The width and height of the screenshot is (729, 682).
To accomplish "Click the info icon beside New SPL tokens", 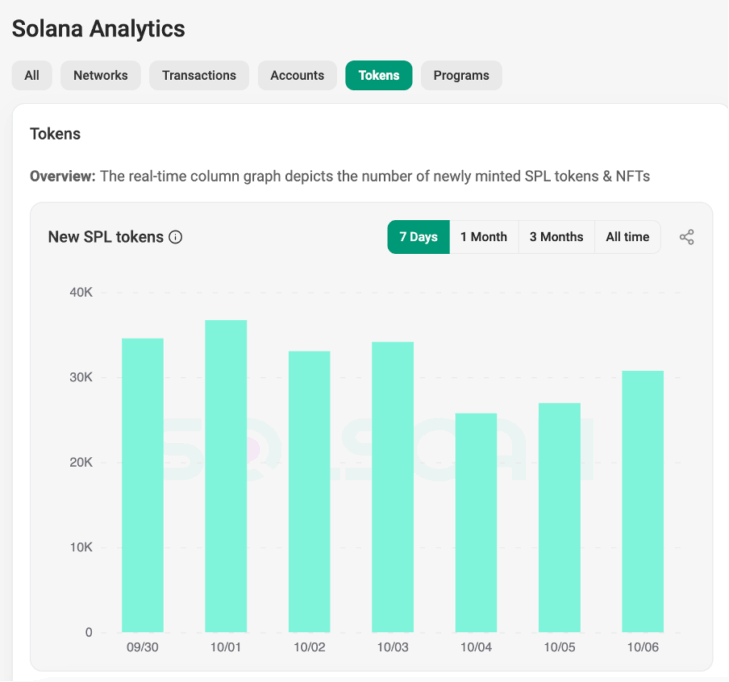I will (176, 237).
